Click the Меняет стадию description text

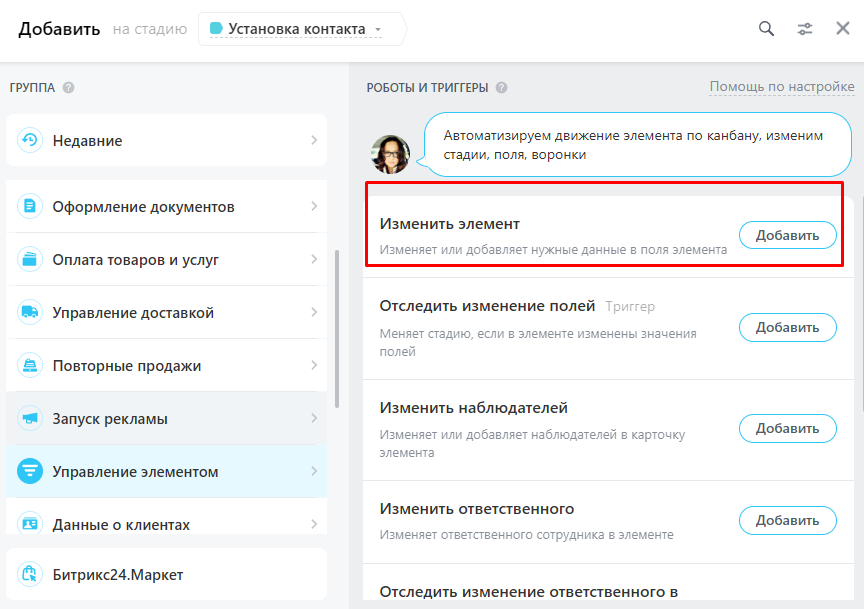click(x=538, y=342)
